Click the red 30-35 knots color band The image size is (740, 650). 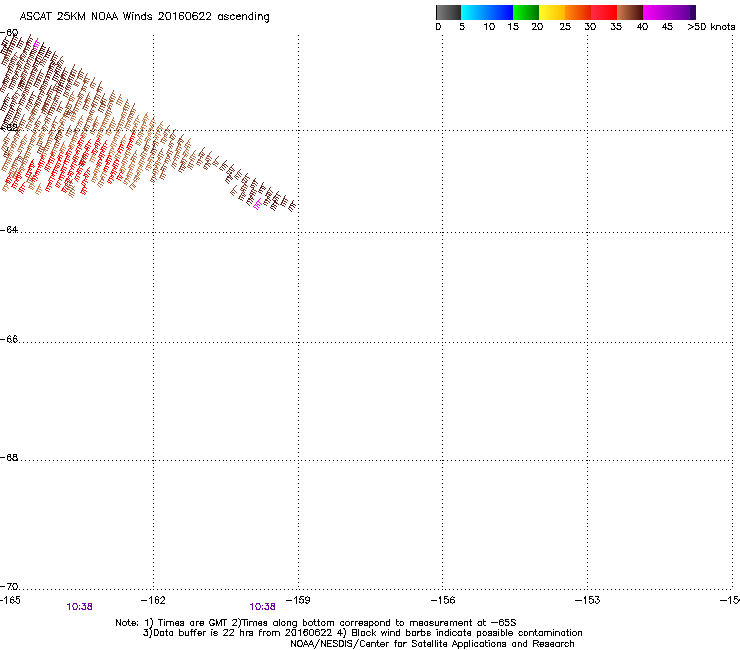(x=604, y=12)
